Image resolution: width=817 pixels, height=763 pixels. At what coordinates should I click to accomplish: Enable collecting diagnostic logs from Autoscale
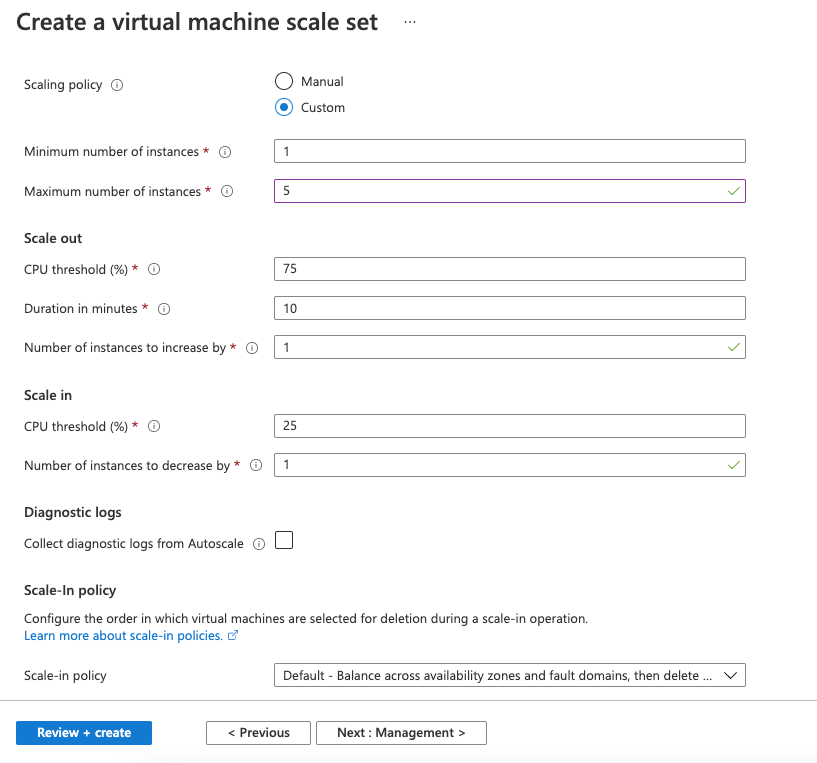(284, 541)
